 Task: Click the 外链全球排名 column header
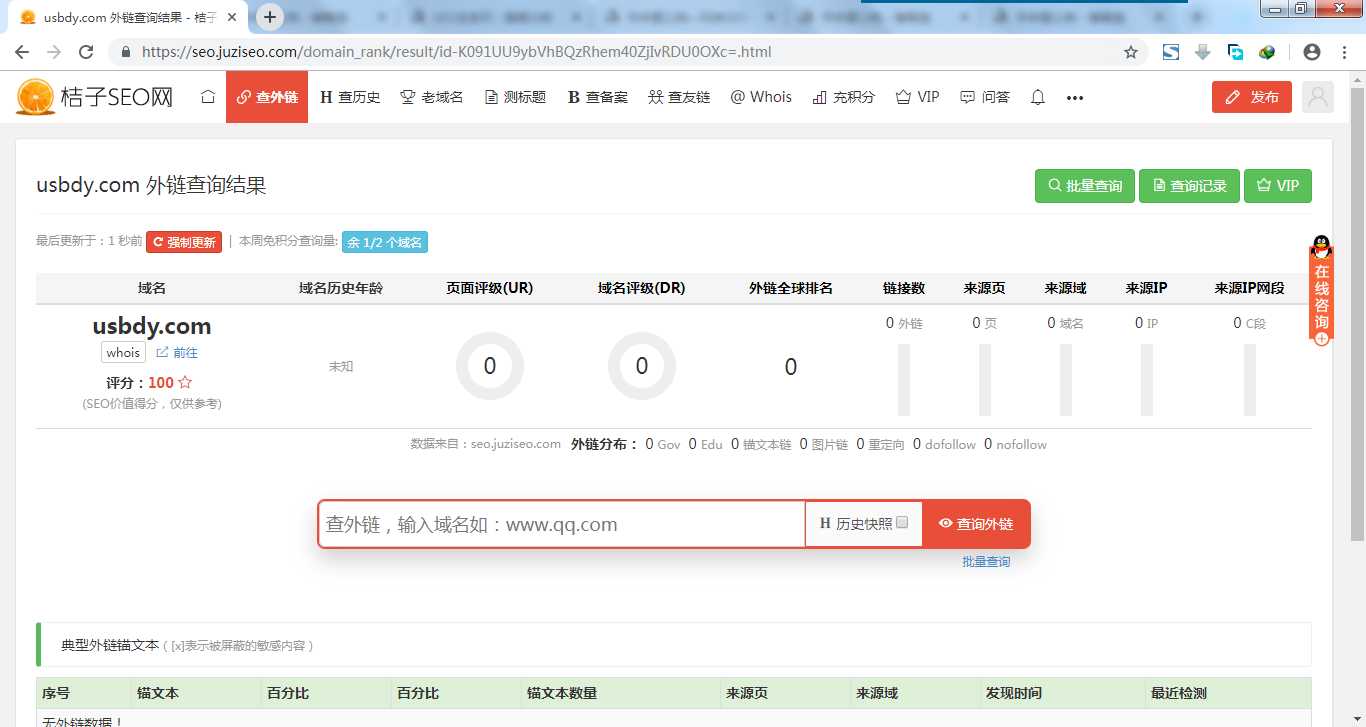[x=791, y=288]
